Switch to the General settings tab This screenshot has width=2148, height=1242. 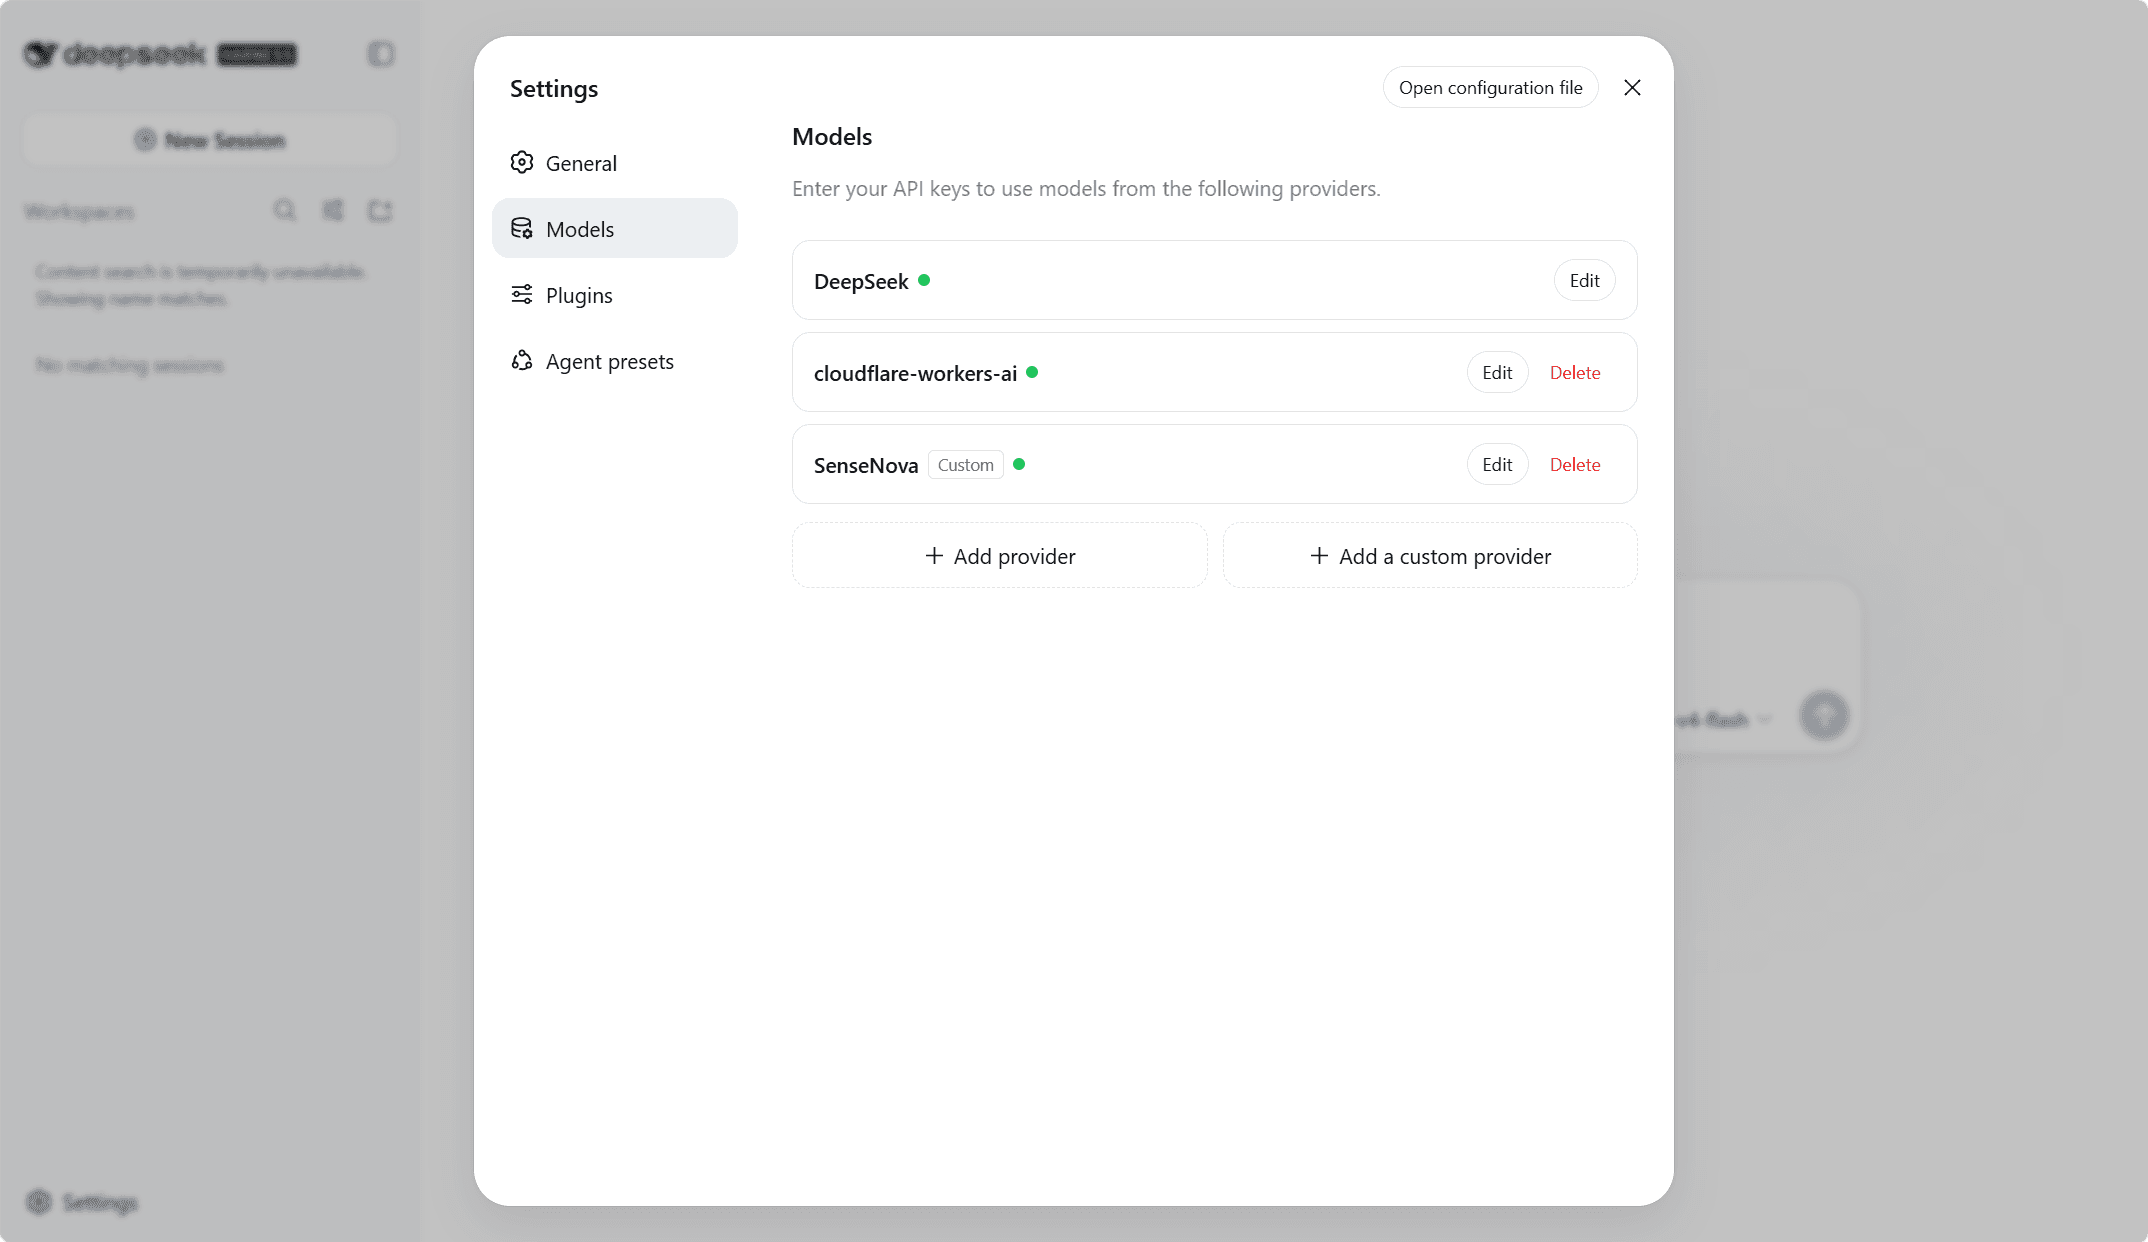click(x=615, y=163)
